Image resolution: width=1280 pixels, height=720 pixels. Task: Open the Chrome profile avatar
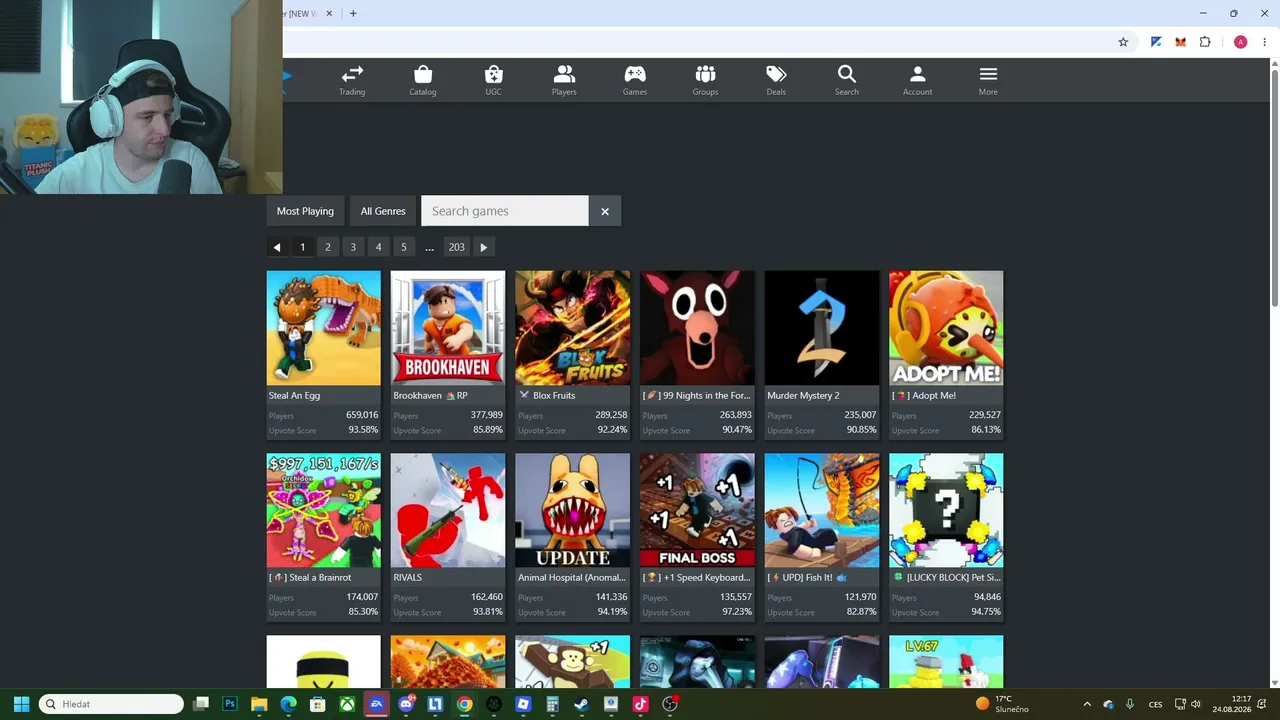[1240, 42]
